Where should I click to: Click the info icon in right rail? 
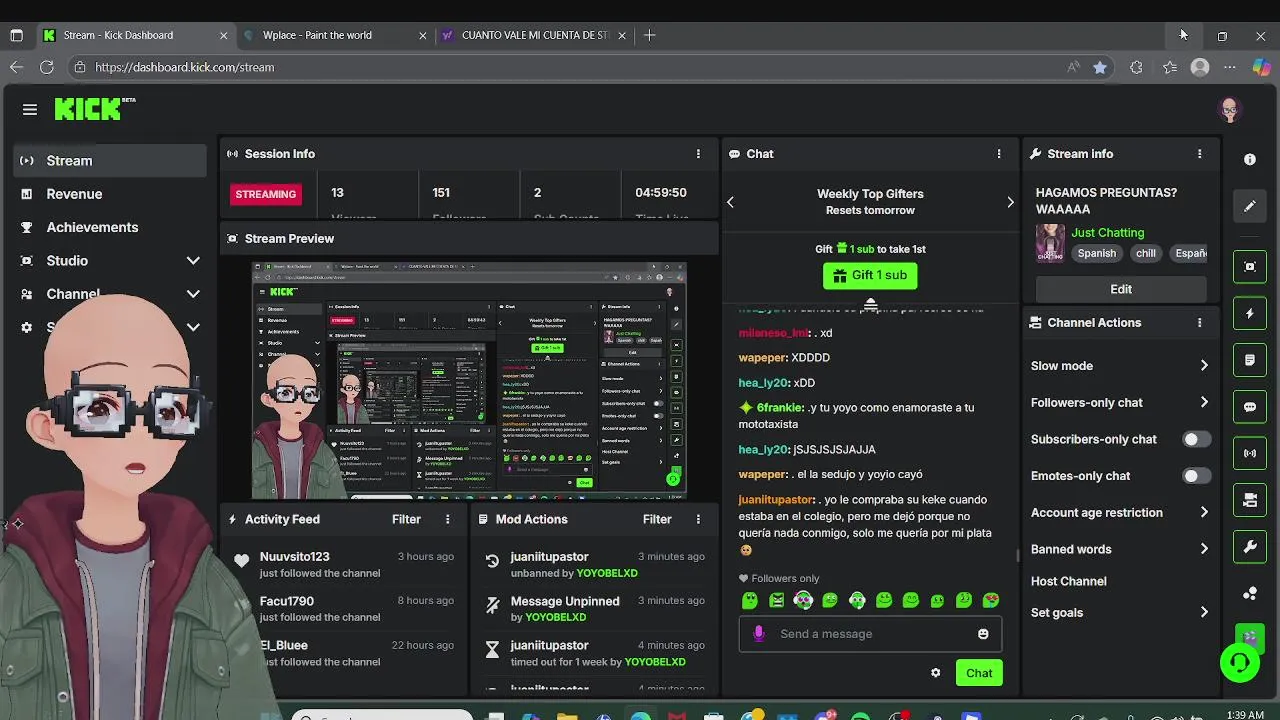(1250, 160)
